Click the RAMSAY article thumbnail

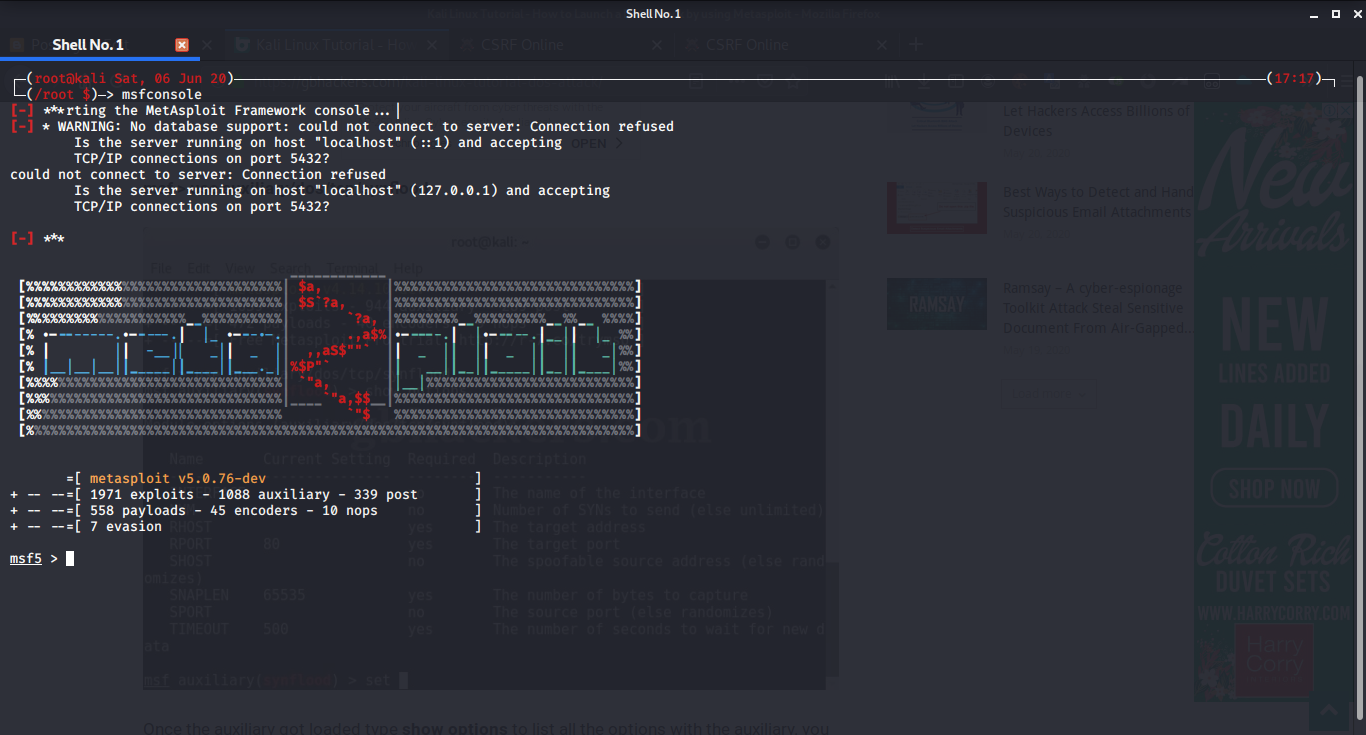pos(936,303)
